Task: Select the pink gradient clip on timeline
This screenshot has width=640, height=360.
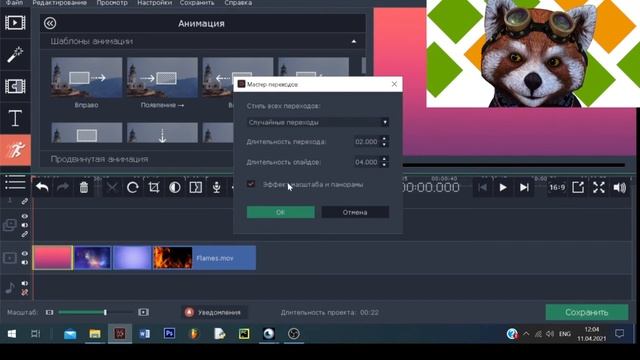Action: (x=53, y=258)
